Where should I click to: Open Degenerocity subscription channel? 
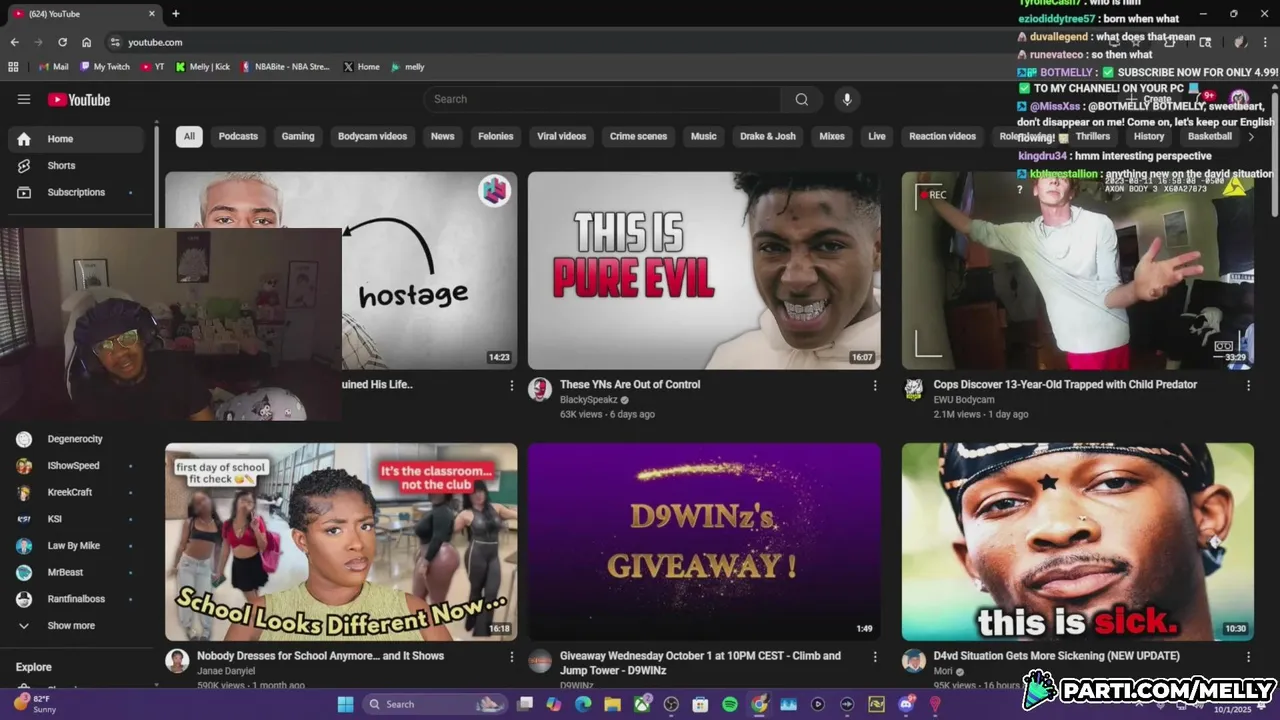pos(76,439)
